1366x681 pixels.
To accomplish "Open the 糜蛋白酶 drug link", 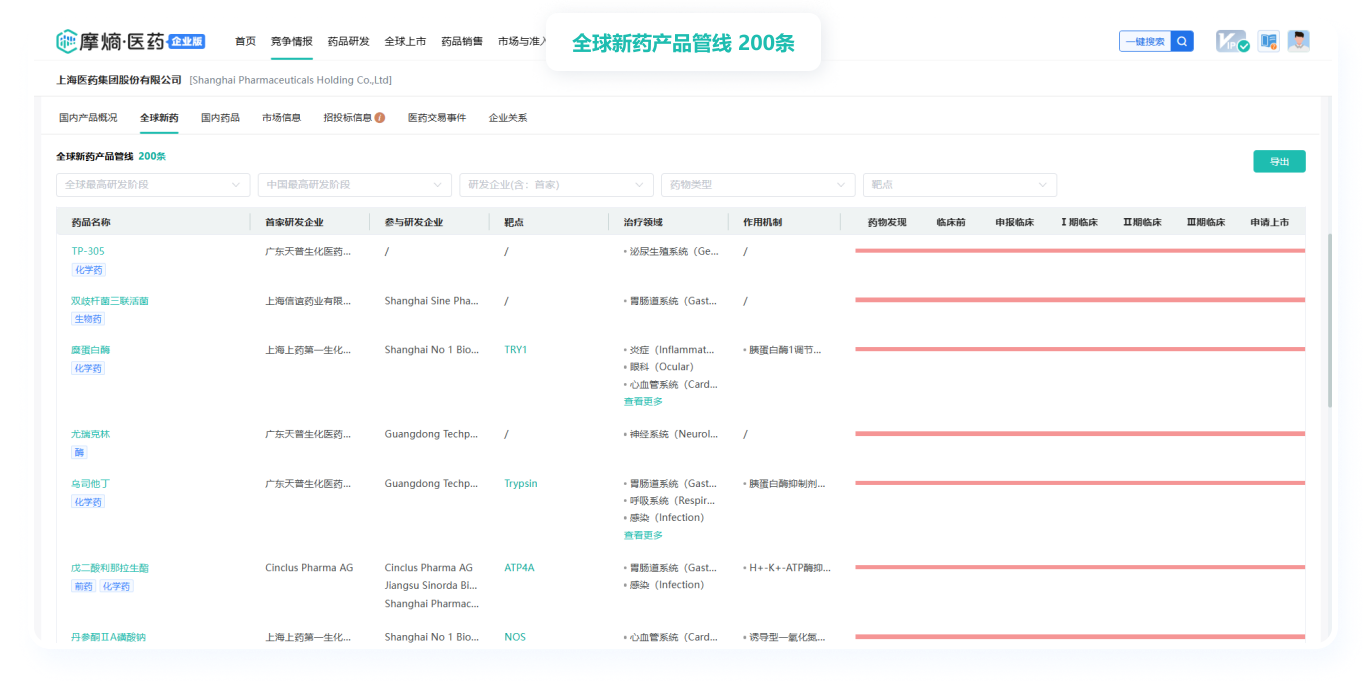I will point(90,350).
